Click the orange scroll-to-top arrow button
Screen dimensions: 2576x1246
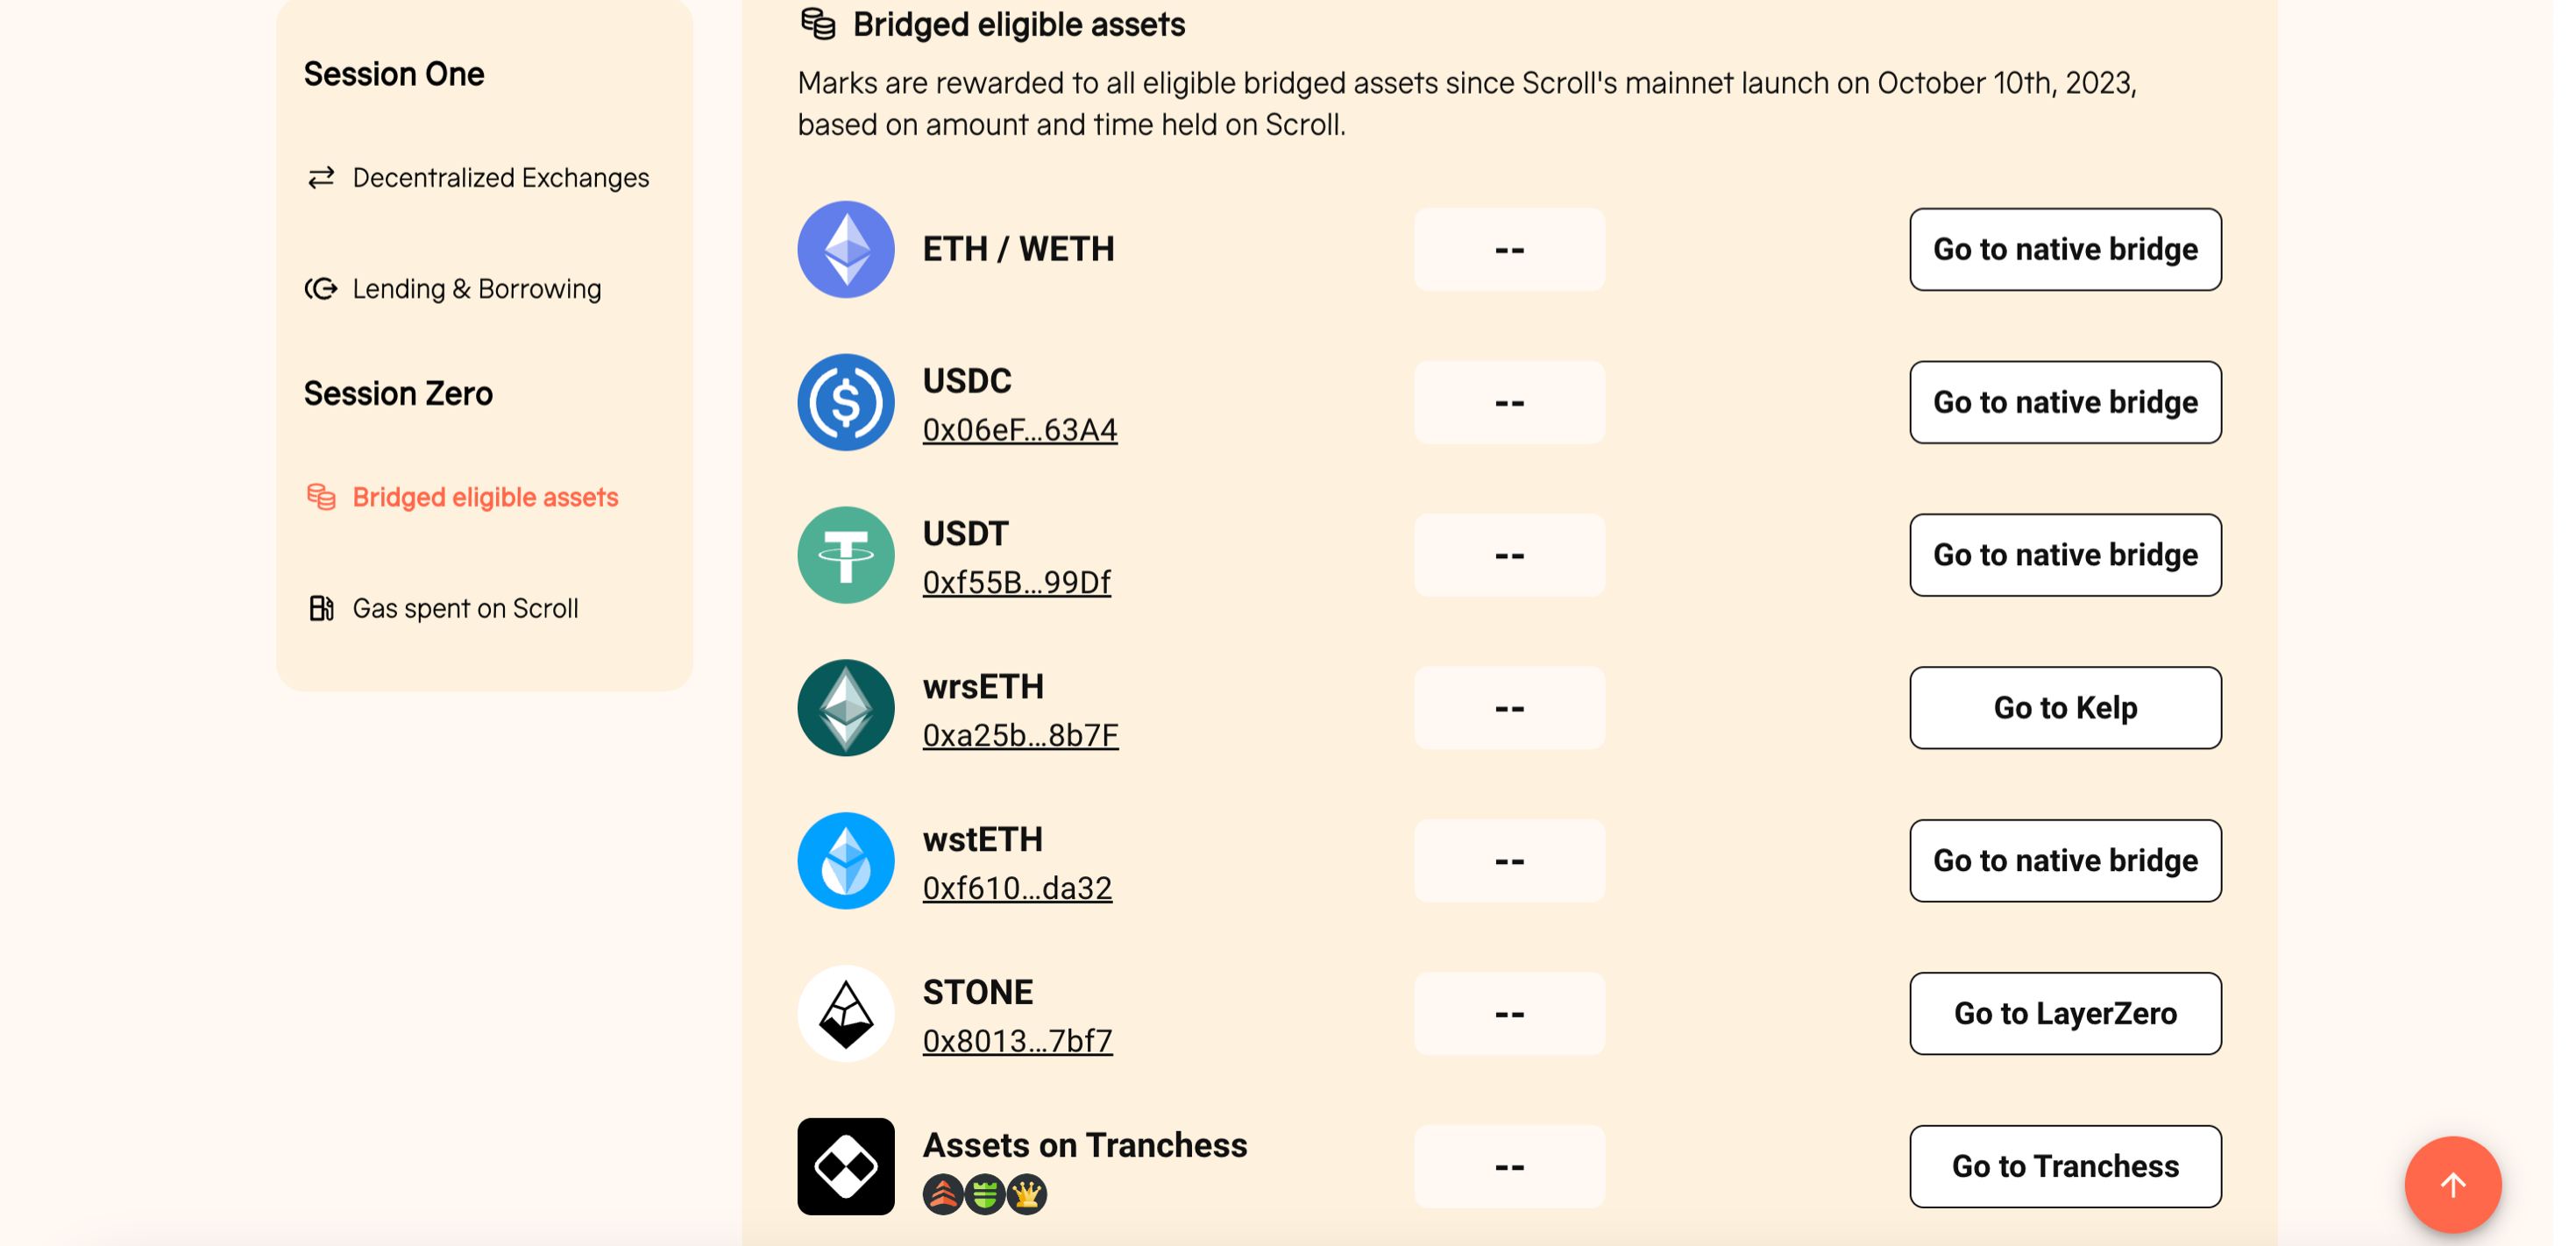(x=2453, y=1185)
